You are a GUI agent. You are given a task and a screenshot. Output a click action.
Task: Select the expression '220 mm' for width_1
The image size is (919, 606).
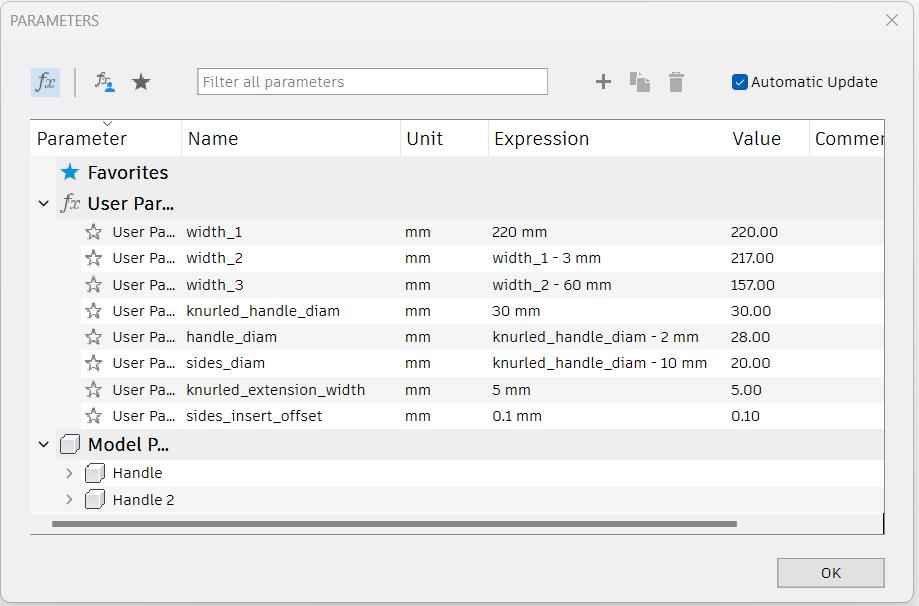point(519,232)
